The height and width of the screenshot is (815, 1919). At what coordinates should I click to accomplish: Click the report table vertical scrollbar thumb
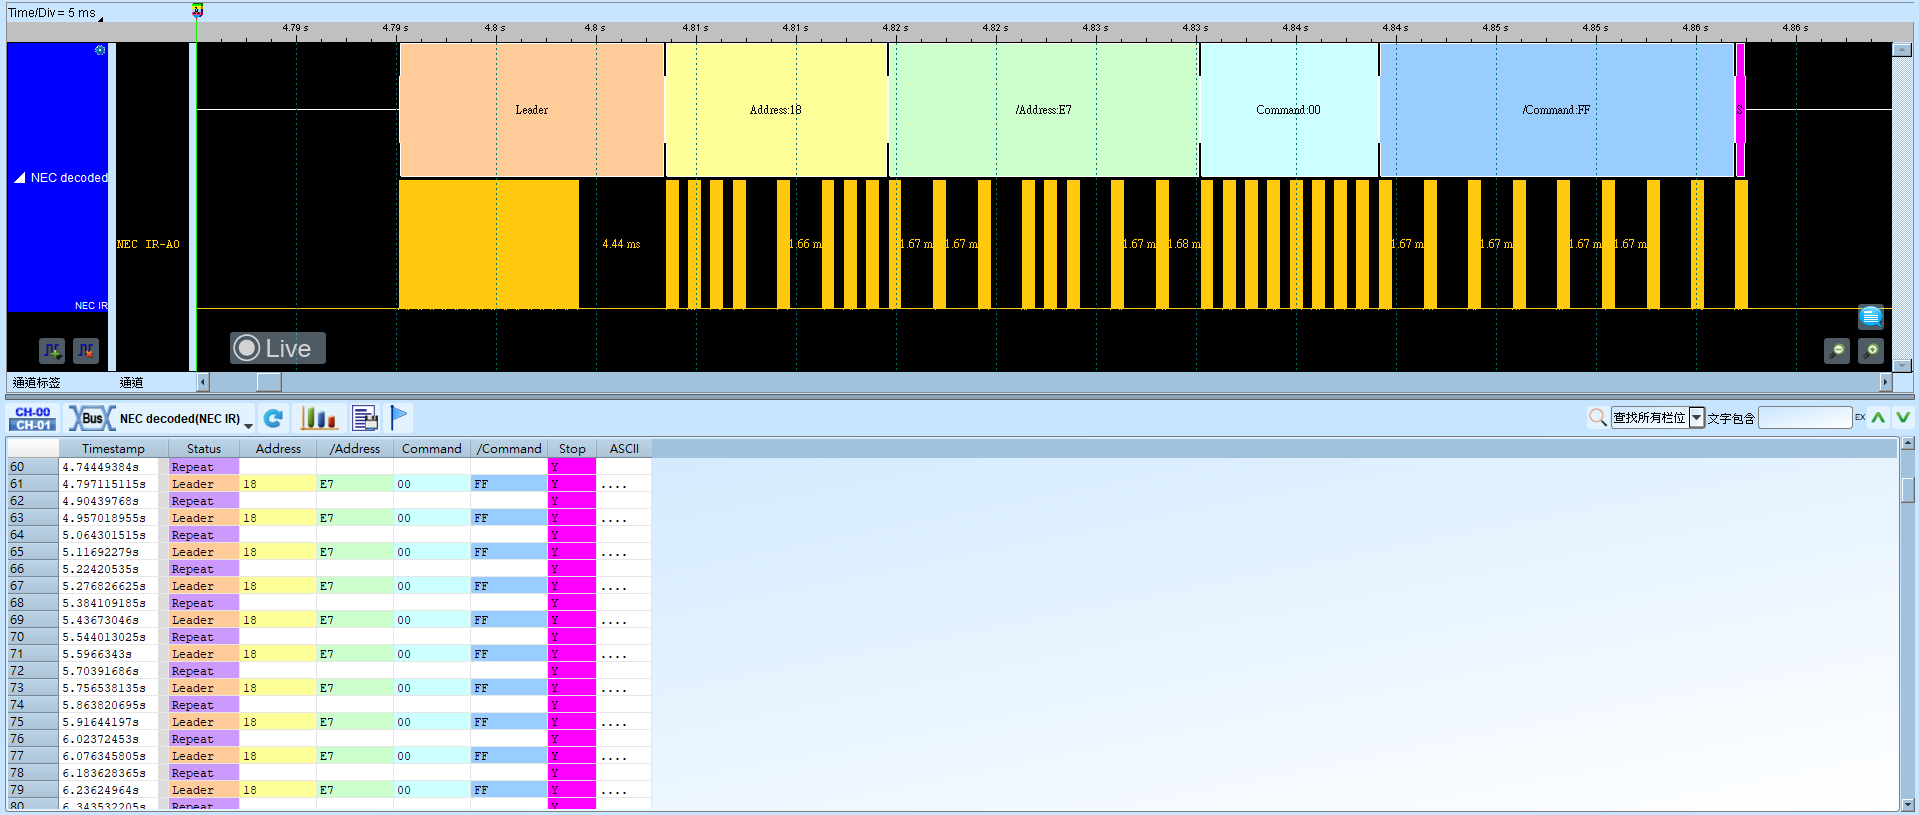(1908, 490)
